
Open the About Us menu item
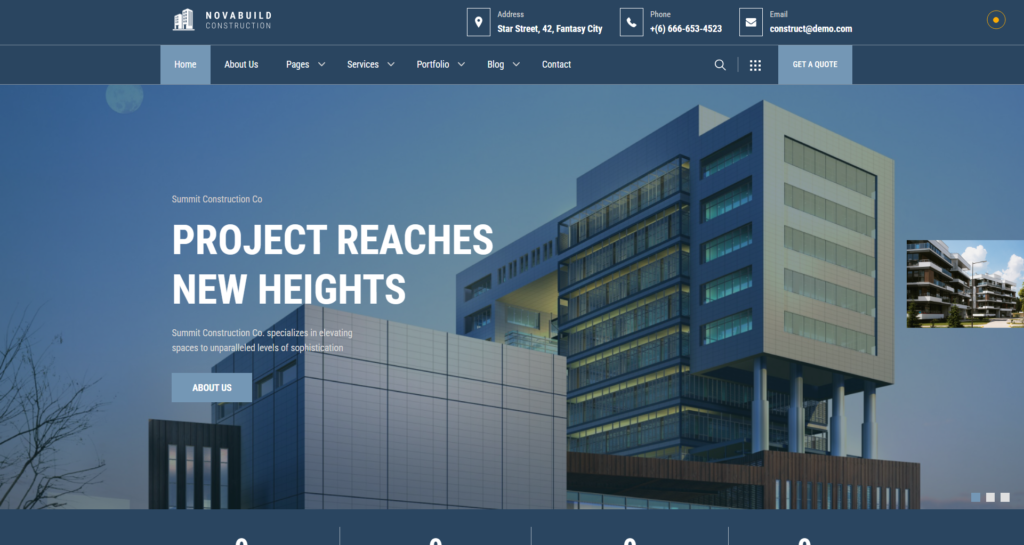tap(241, 65)
